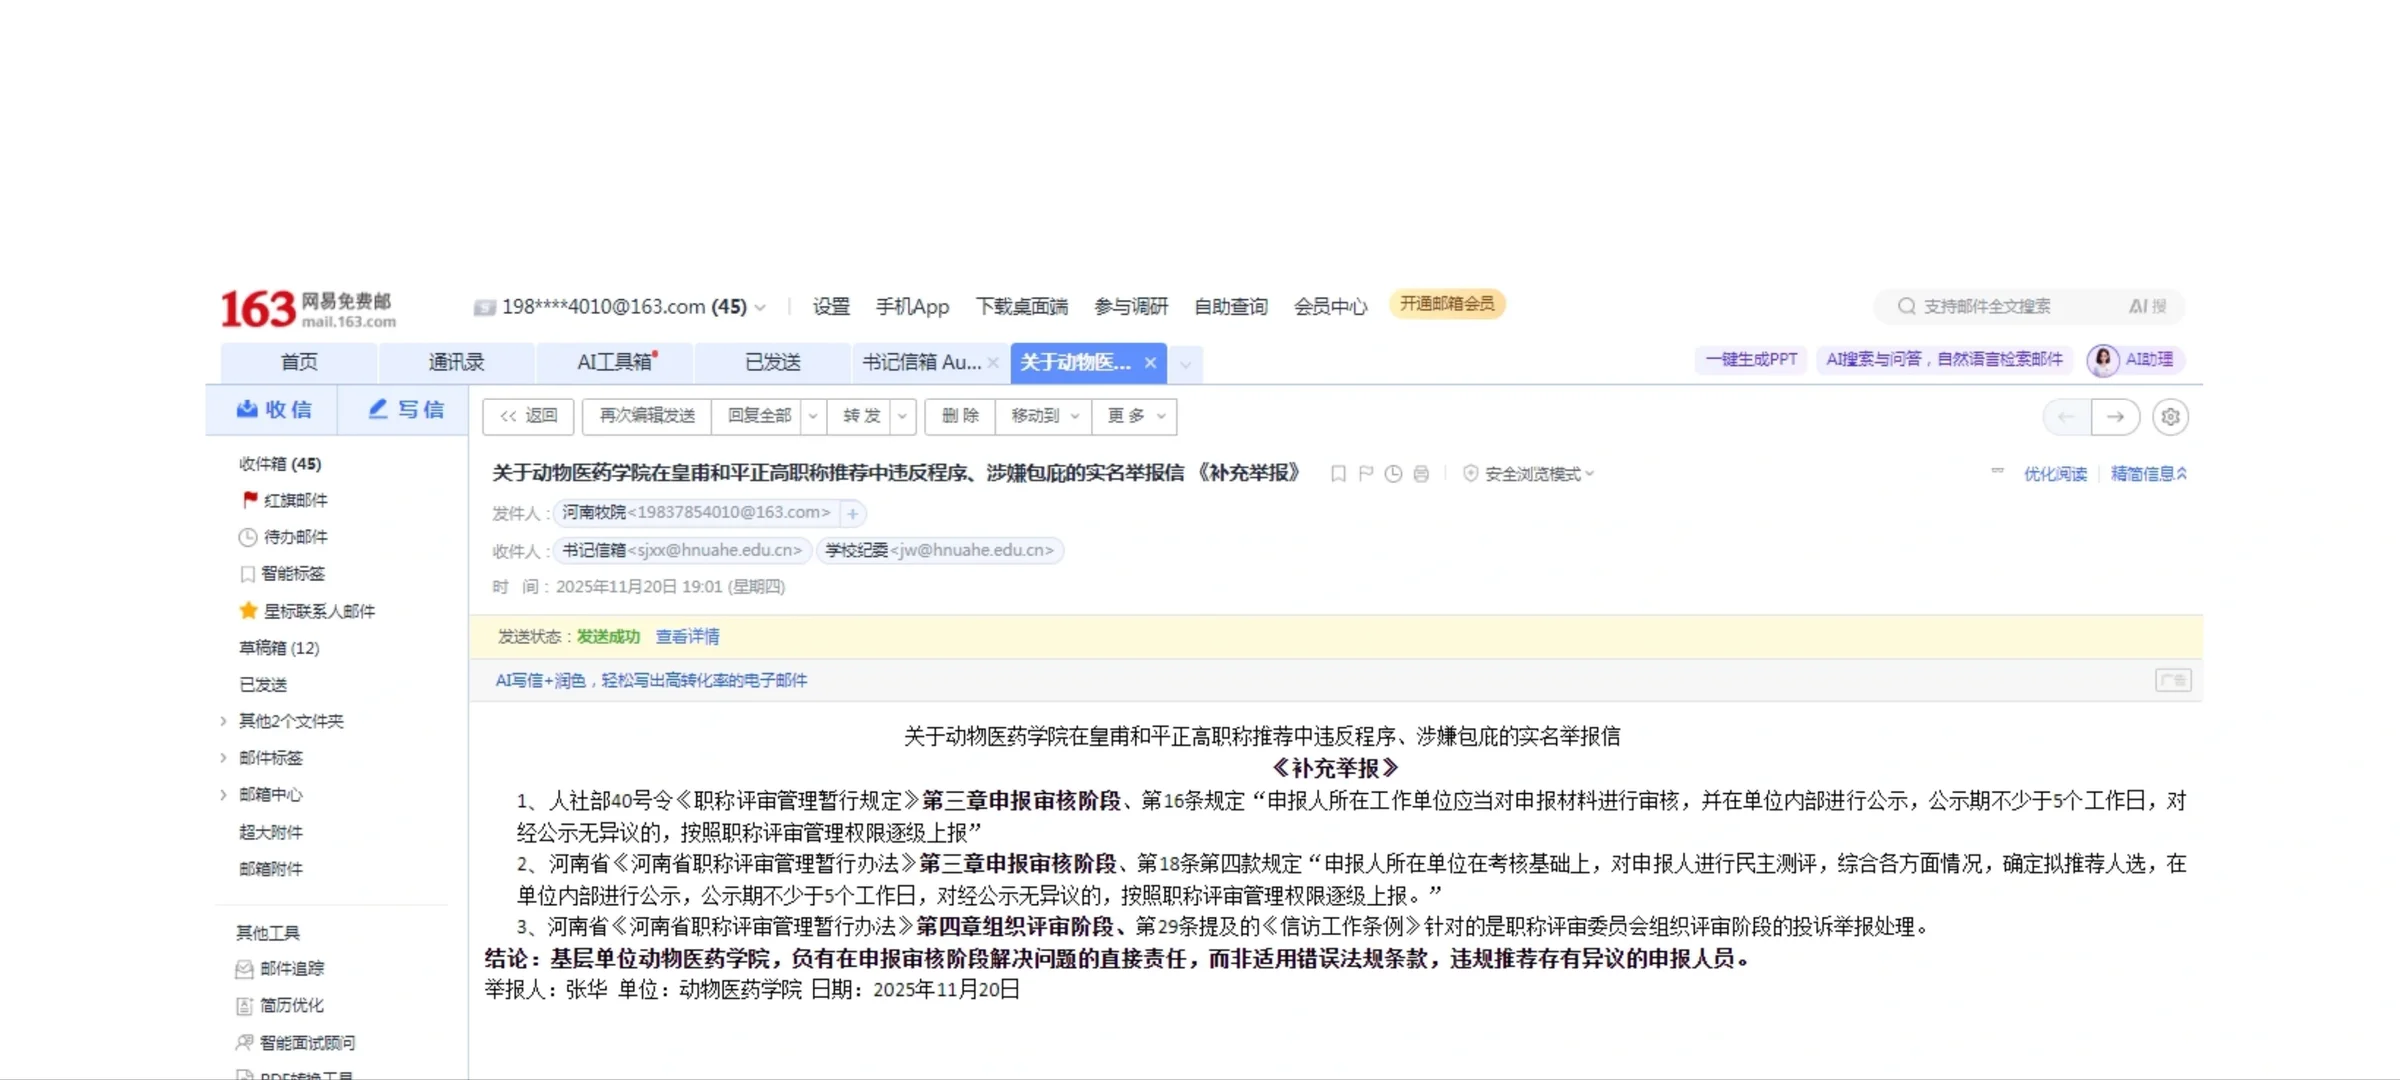Click the 查看详情 details link

pyautogui.click(x=686, y=637)
